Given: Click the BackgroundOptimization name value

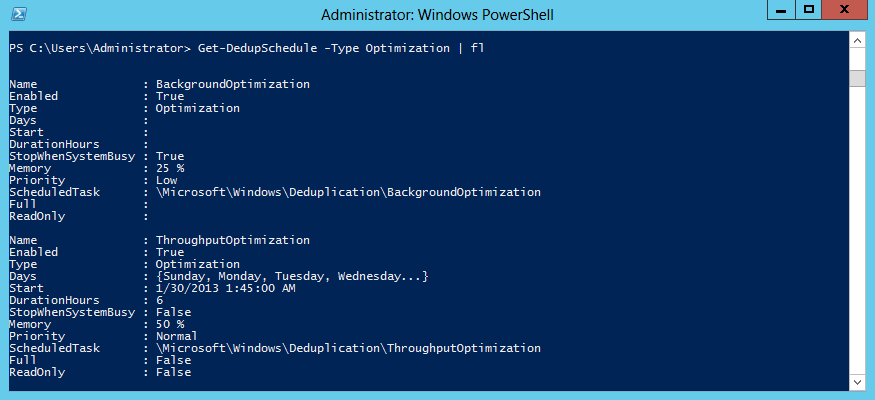Looking at the screenshot, I should click(233, 84).
